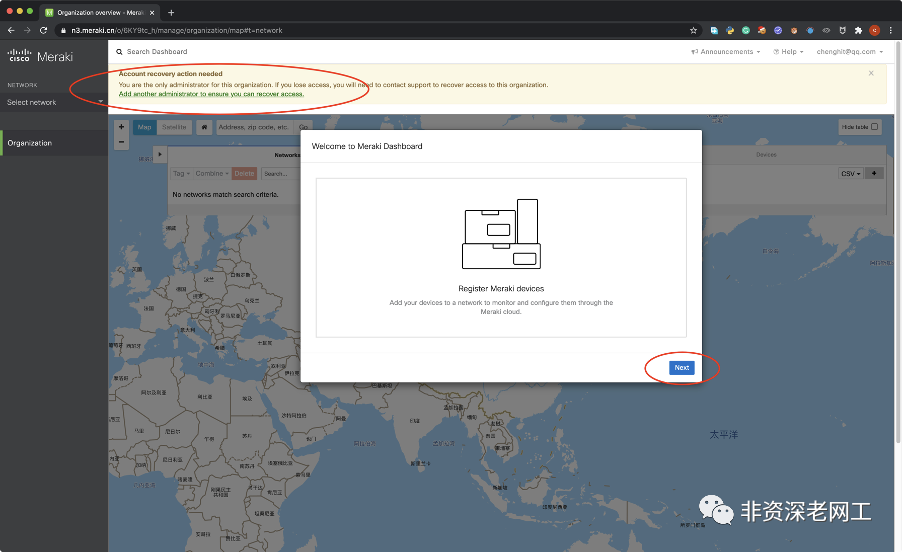
Task: Click the shield-cat extension icon
Action: pos(842,30)
